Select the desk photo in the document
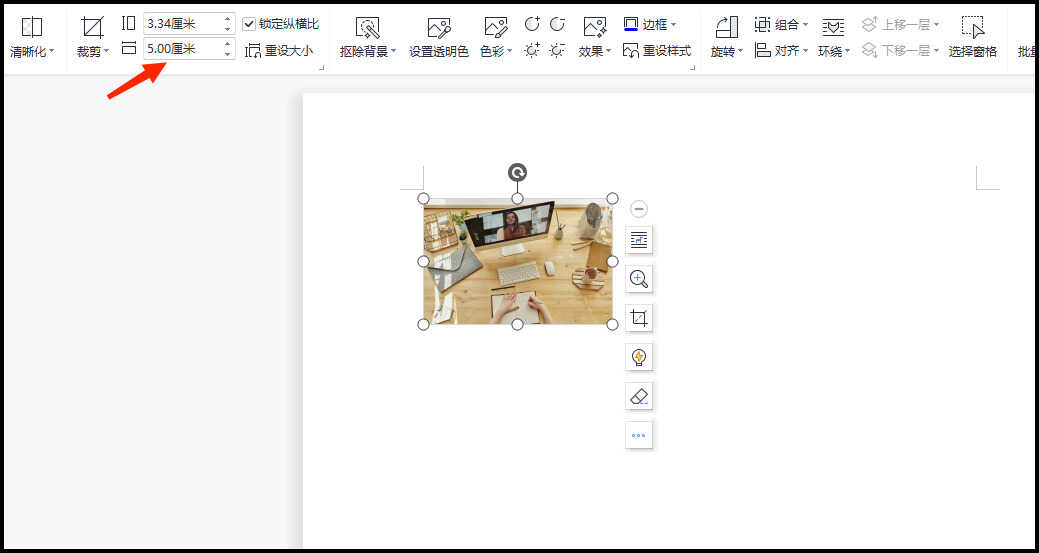This screenshot has width=1039, height=553. 518,261
